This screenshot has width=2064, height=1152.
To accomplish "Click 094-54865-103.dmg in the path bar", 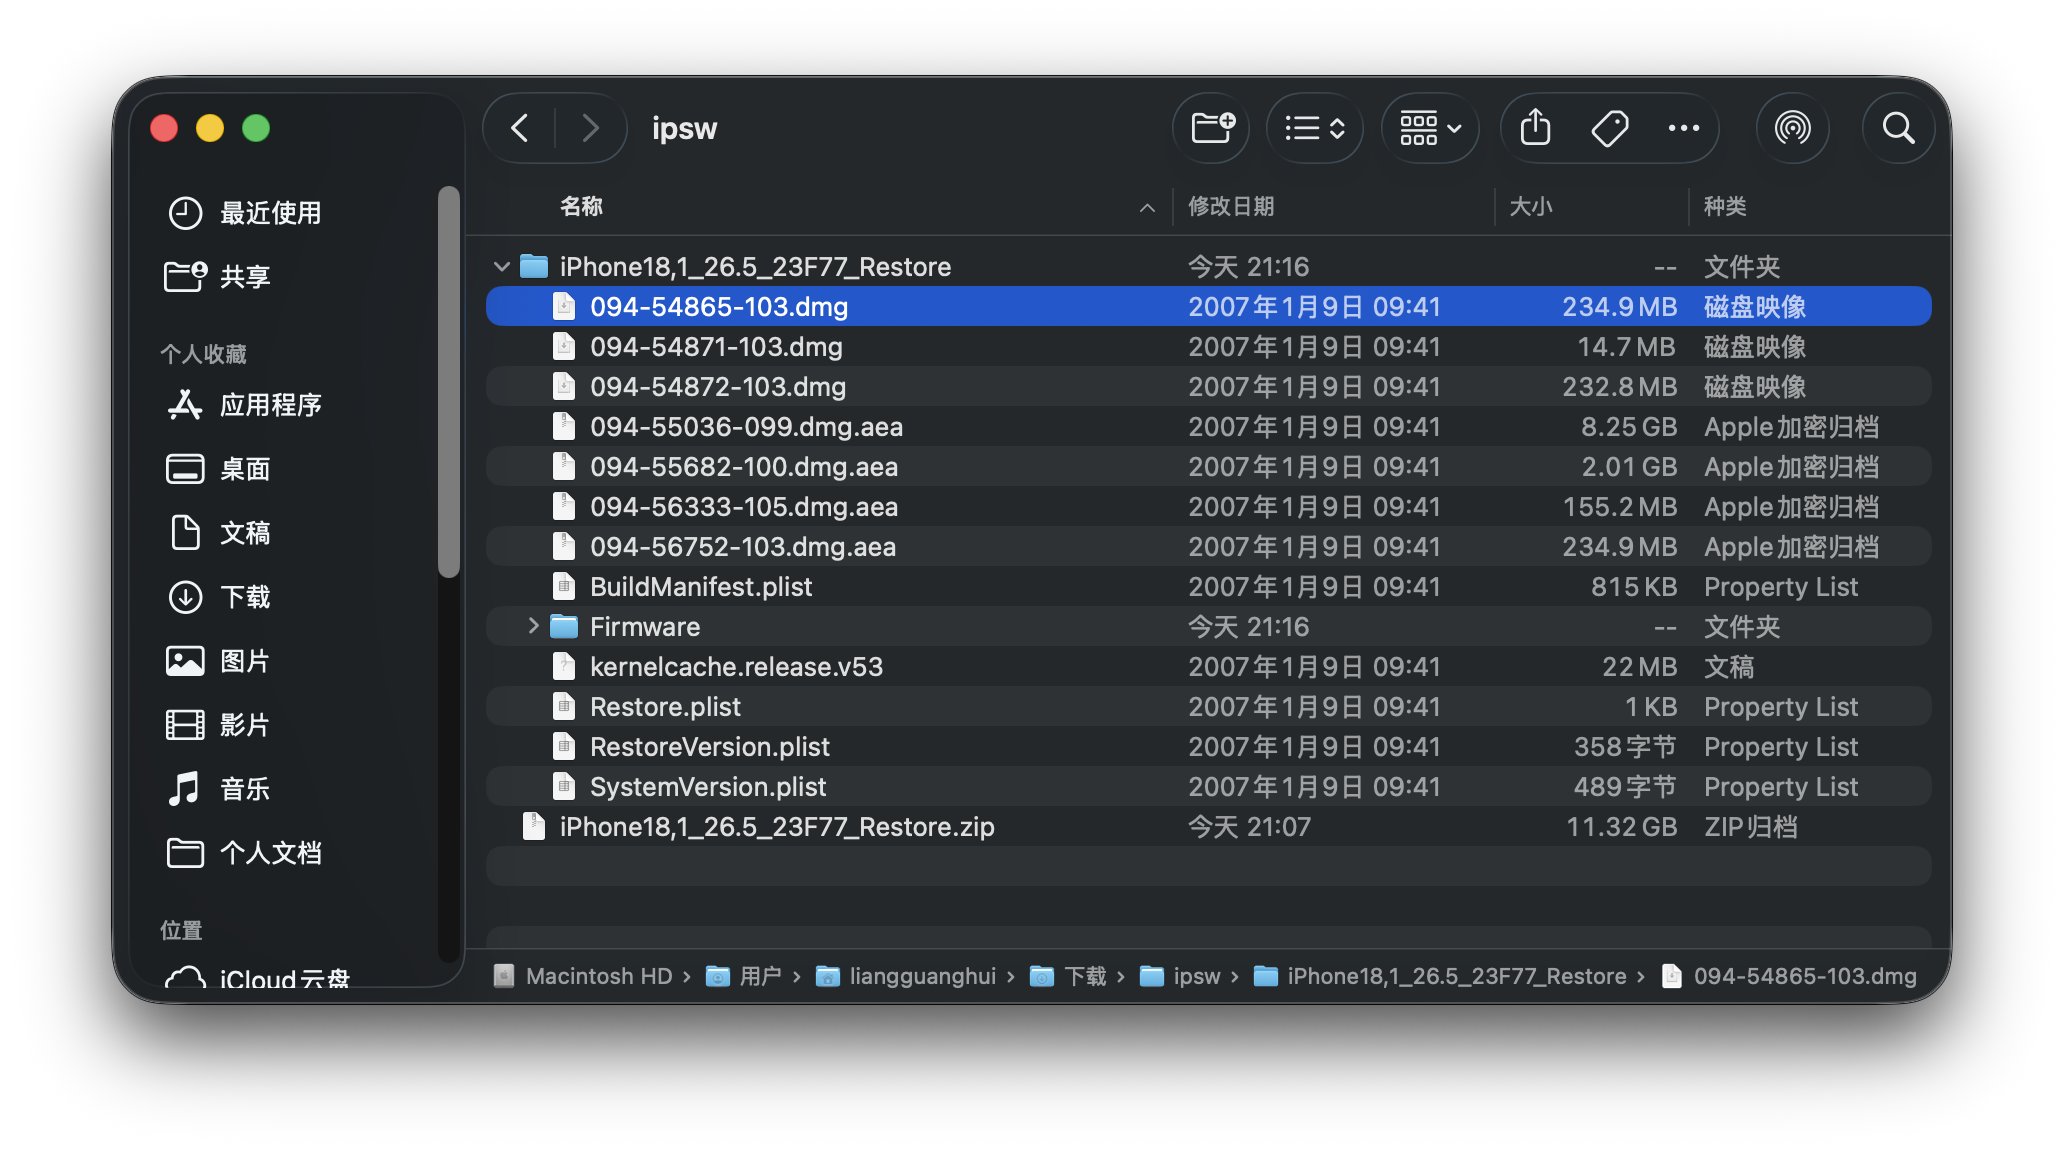I will pos(1789,976).
